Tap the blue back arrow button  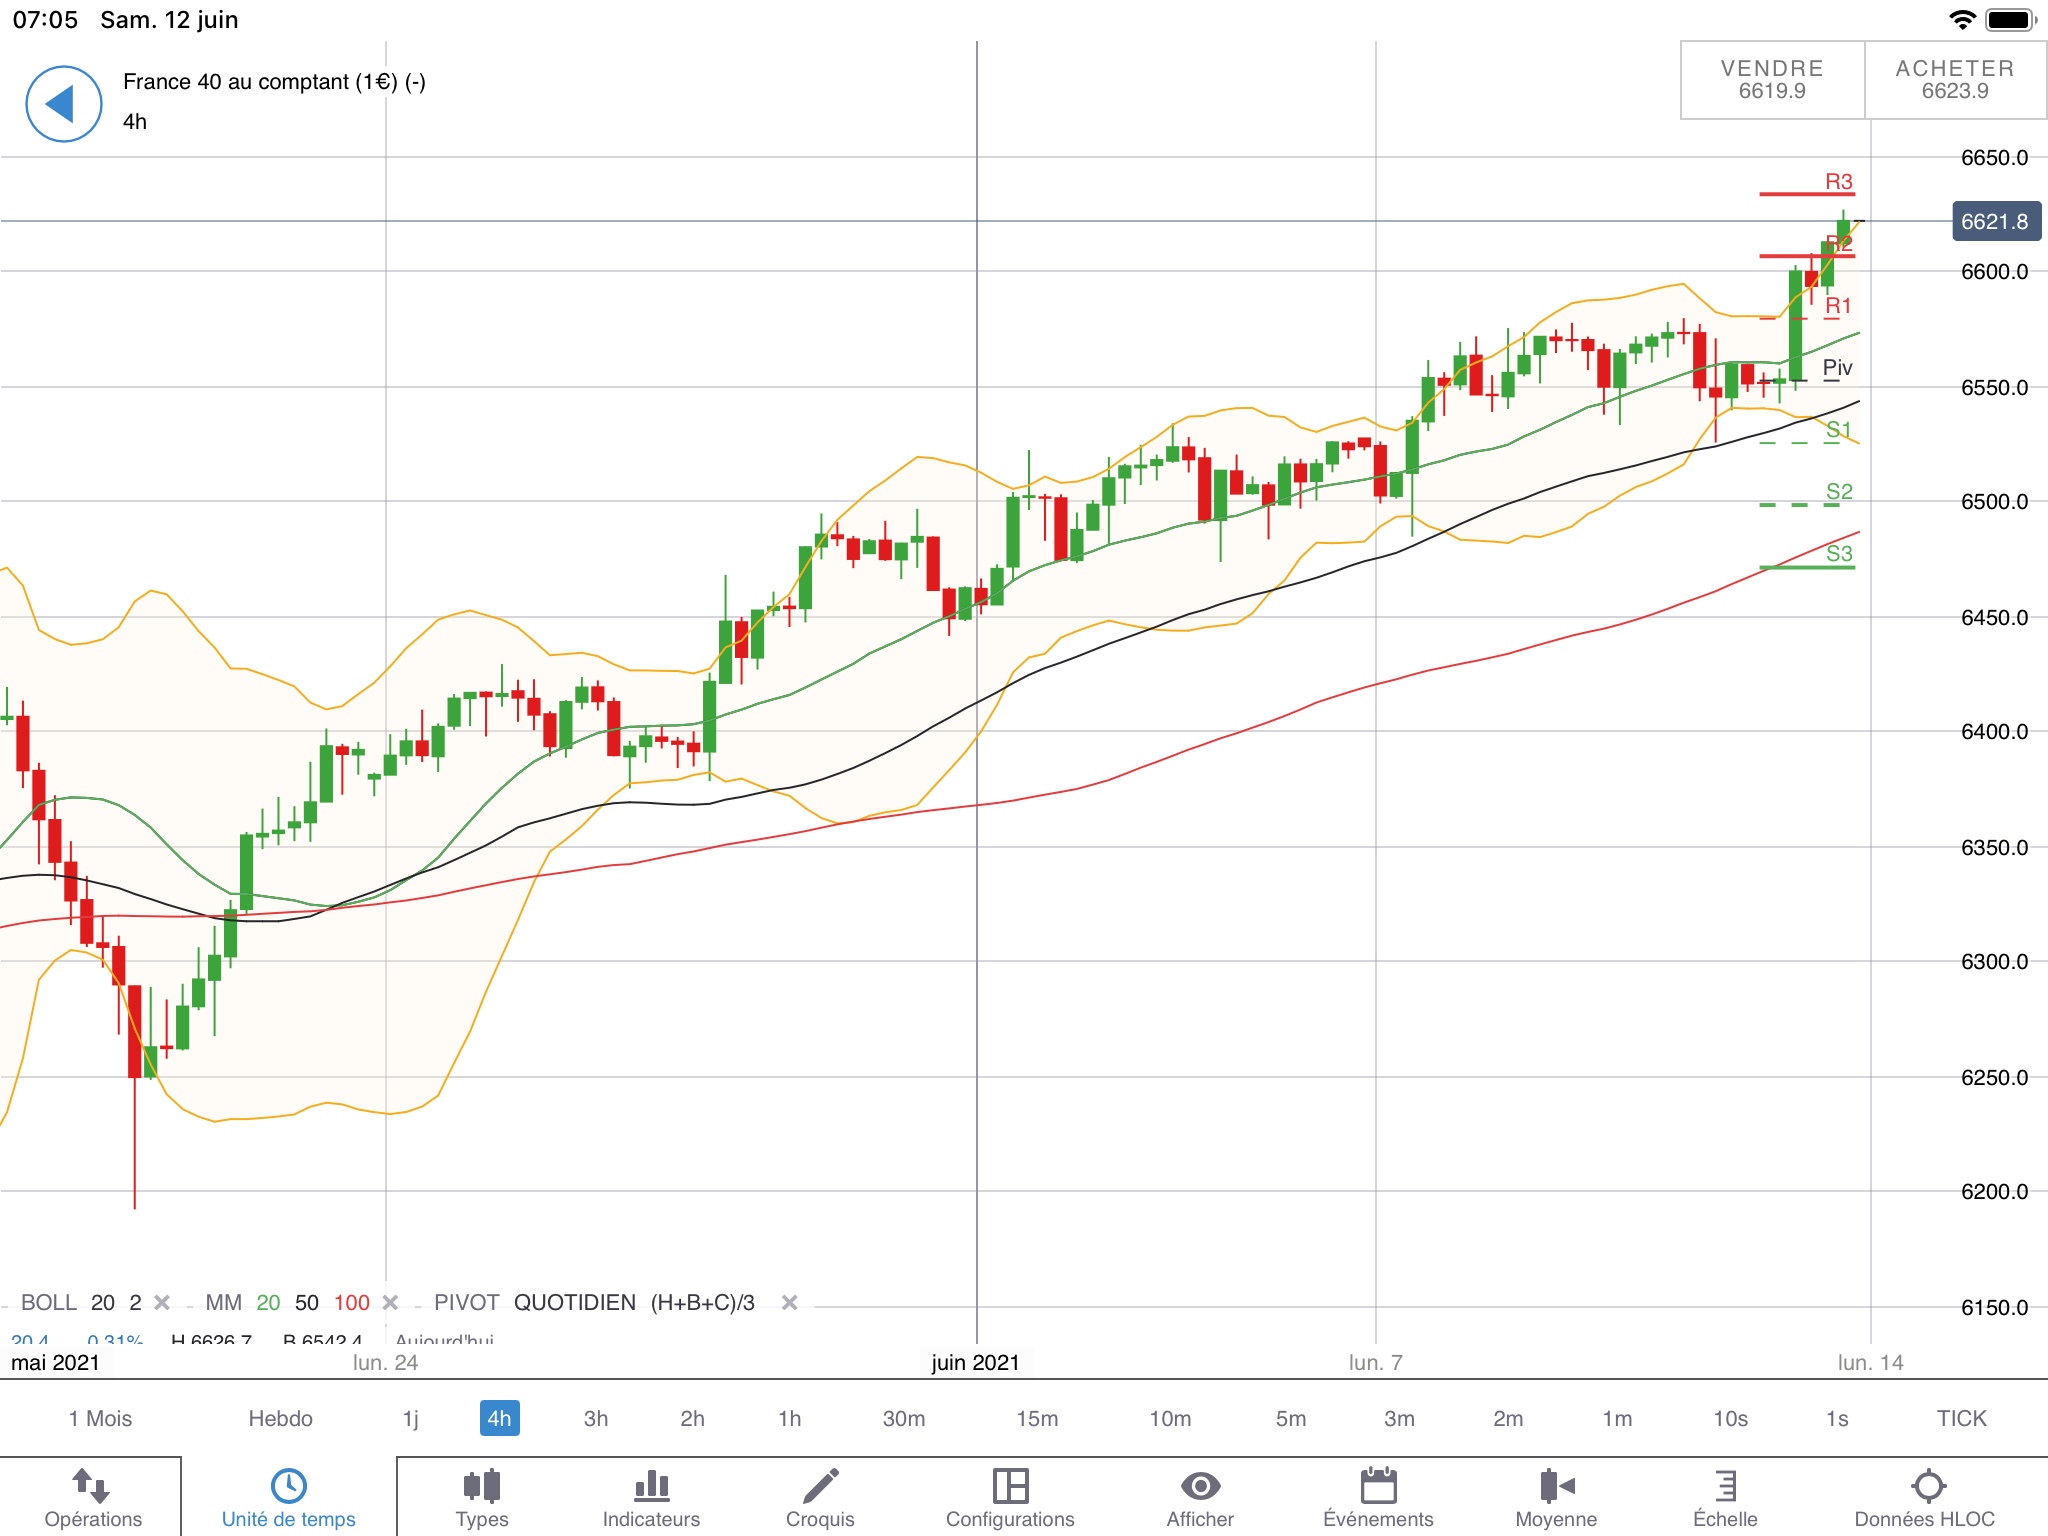tap(63, 104)
